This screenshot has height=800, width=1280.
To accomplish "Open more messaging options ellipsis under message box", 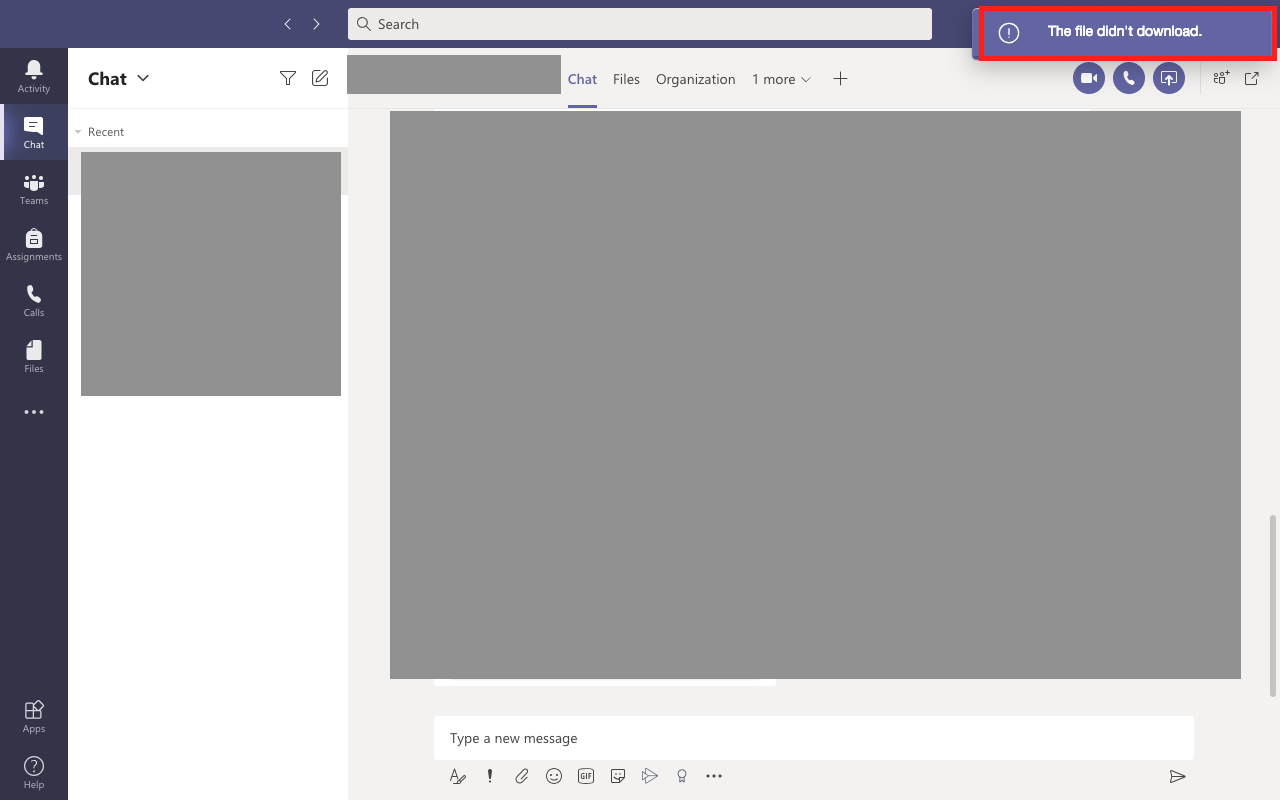I will point(714,776).
